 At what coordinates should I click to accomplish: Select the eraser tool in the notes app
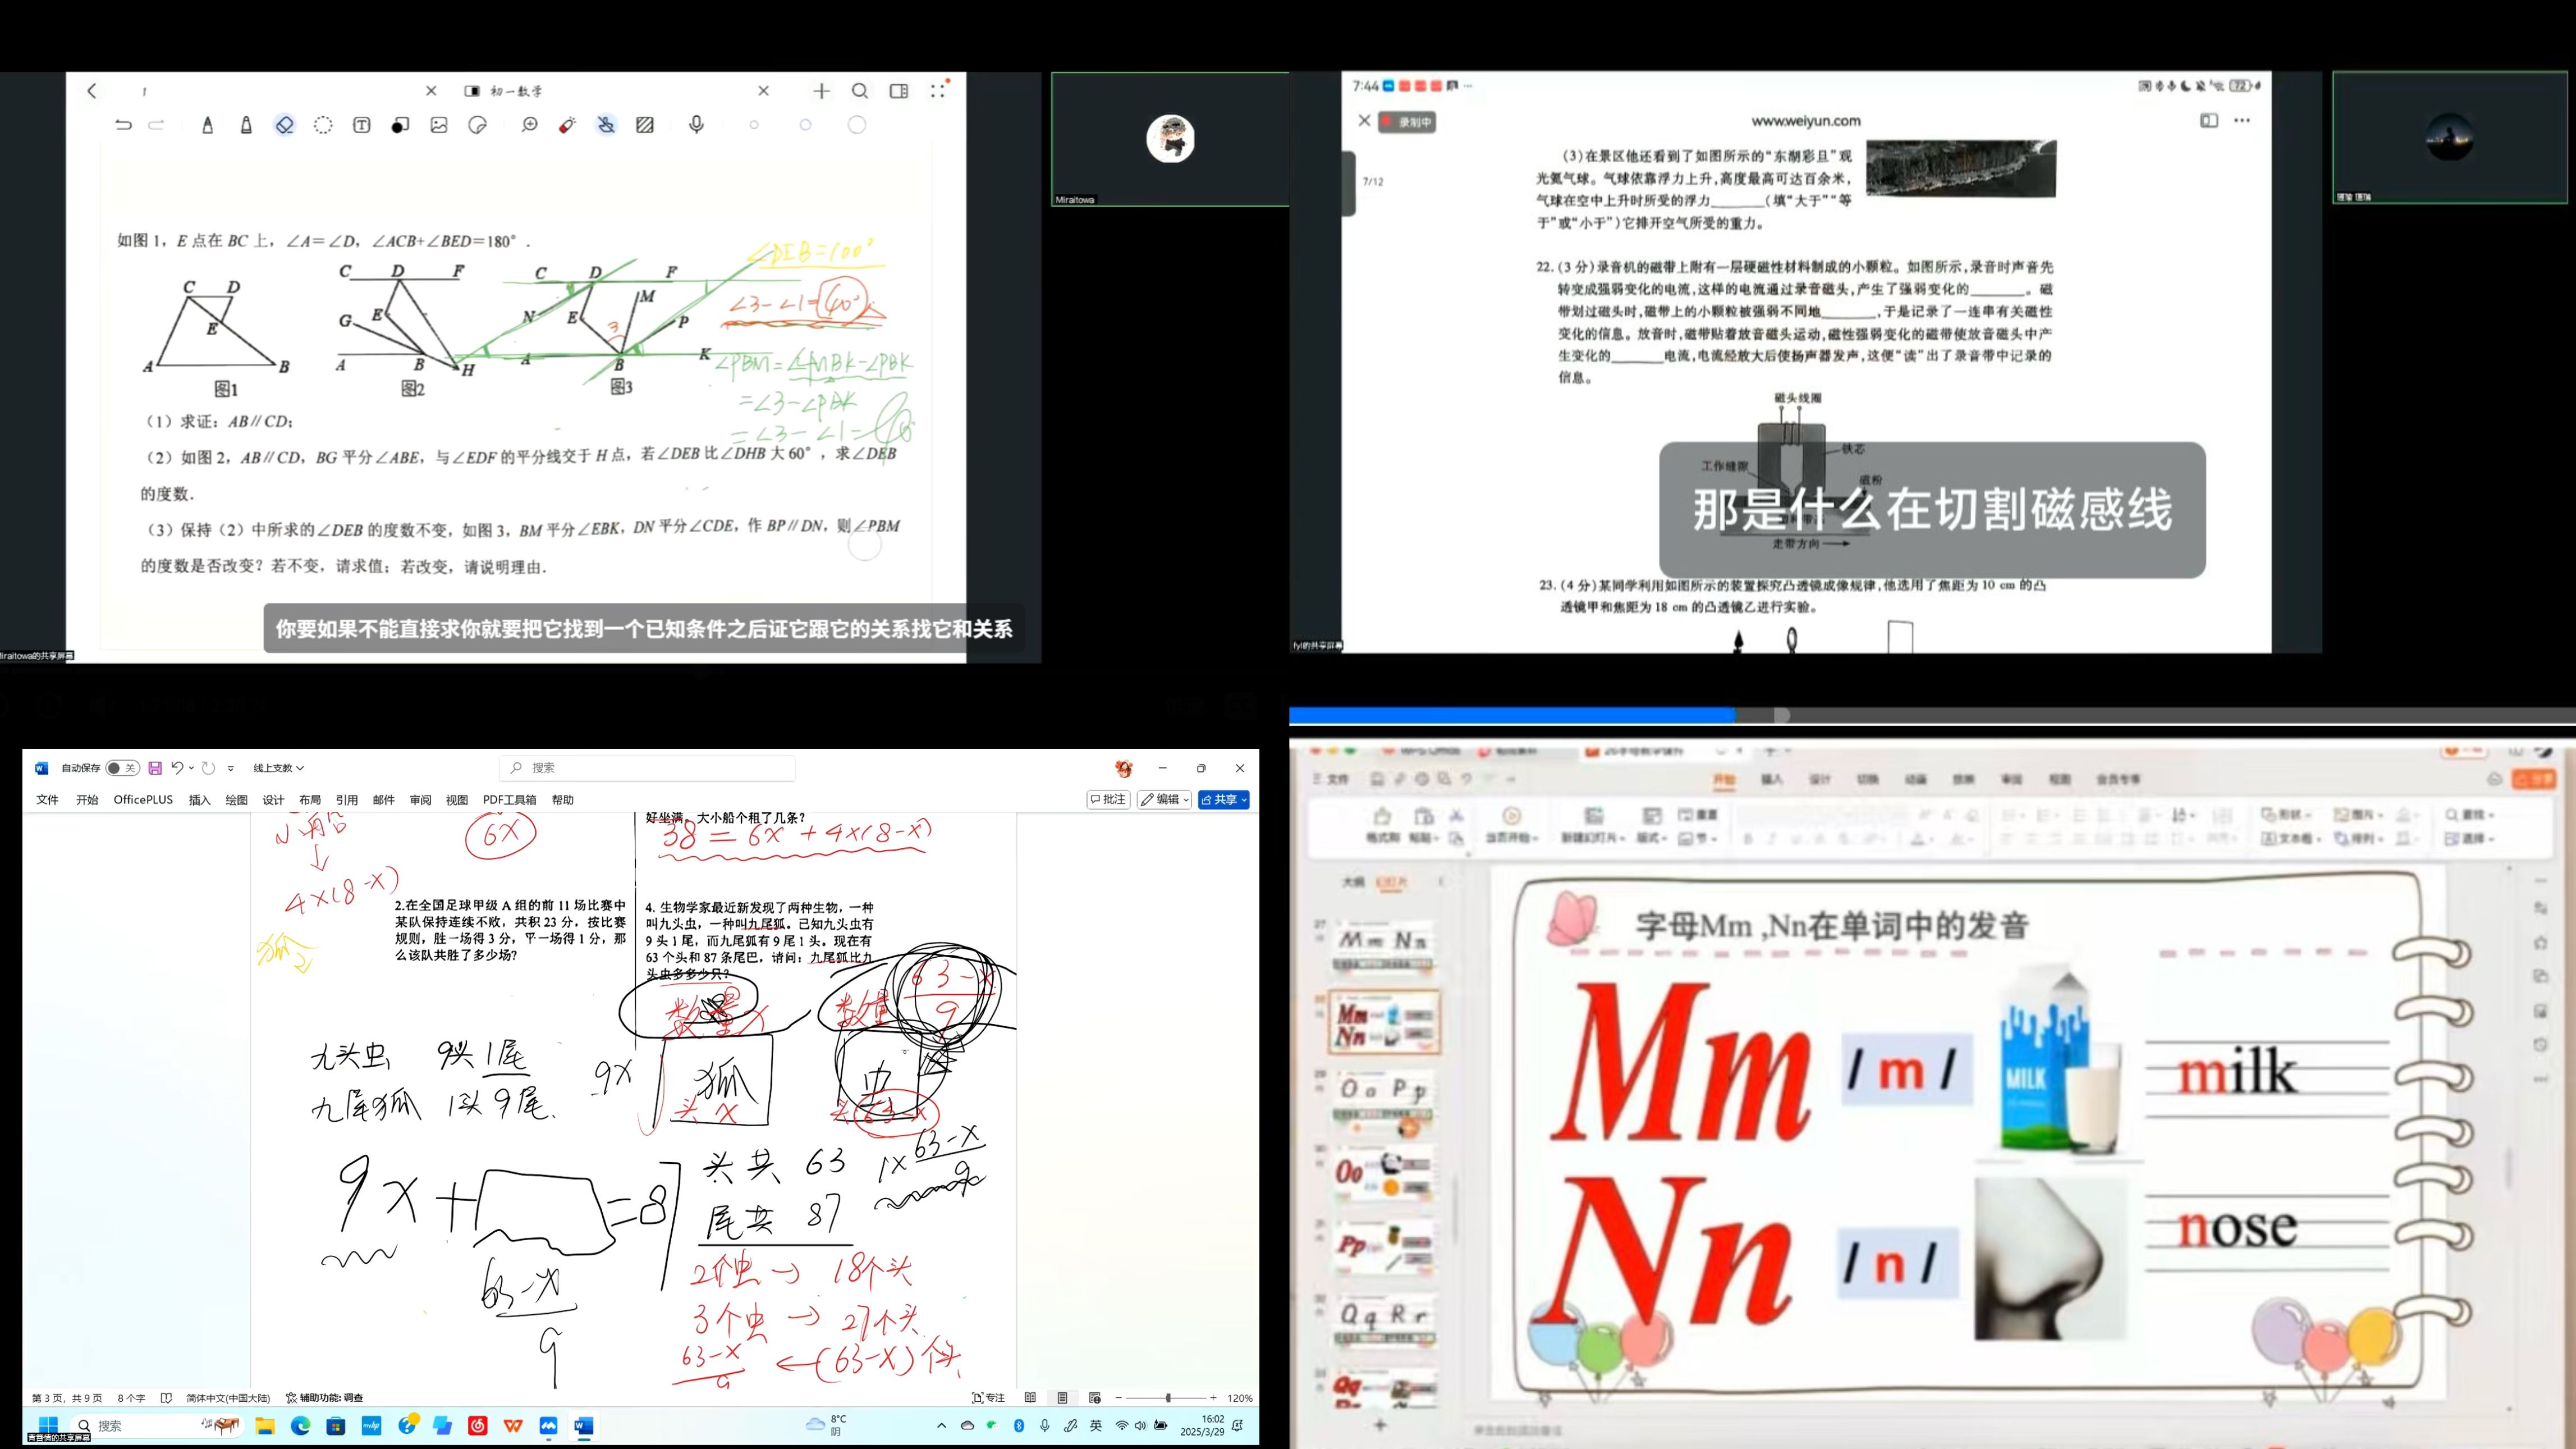point(285,125)
